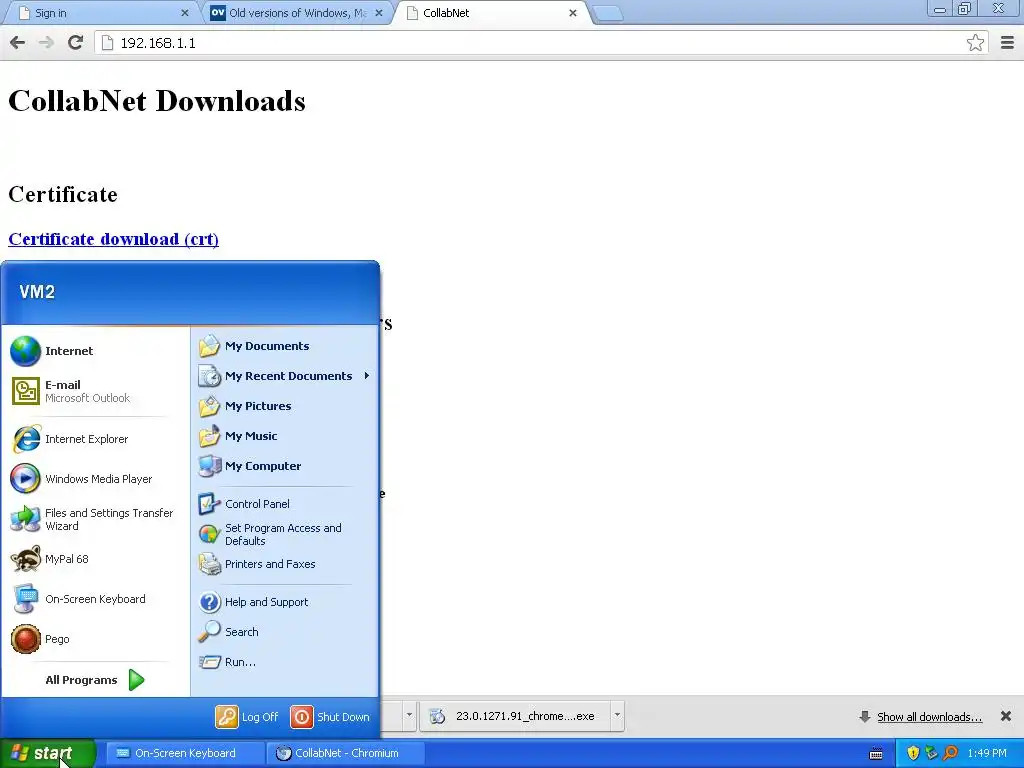Click Certificate download (crt) link
The height and width of the screenshot is (768, 1024).
(114, 239)
